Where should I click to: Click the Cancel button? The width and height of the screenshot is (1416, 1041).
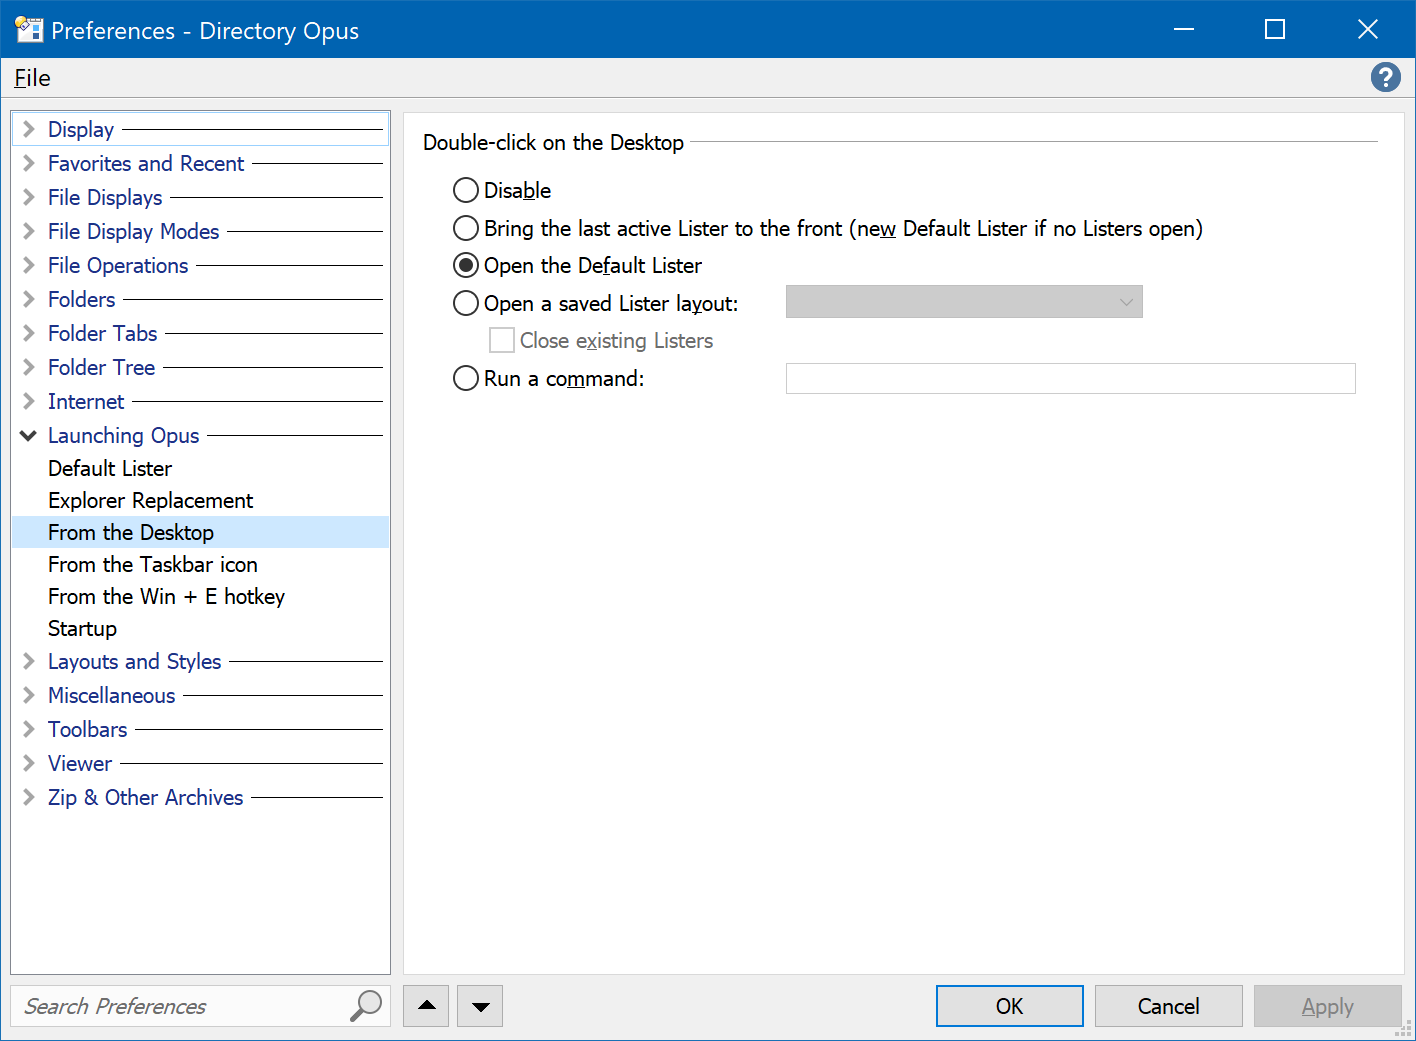1168,1006
